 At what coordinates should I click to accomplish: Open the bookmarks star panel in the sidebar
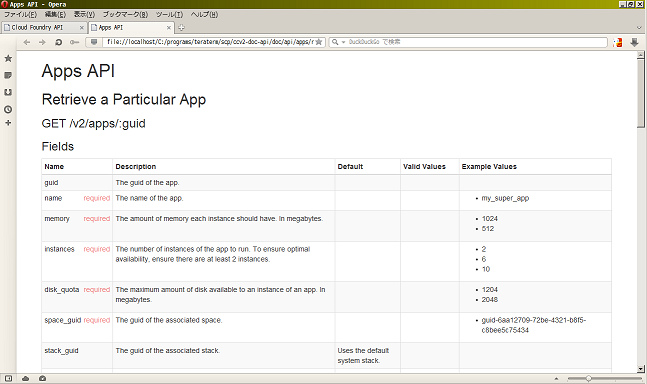8,58
